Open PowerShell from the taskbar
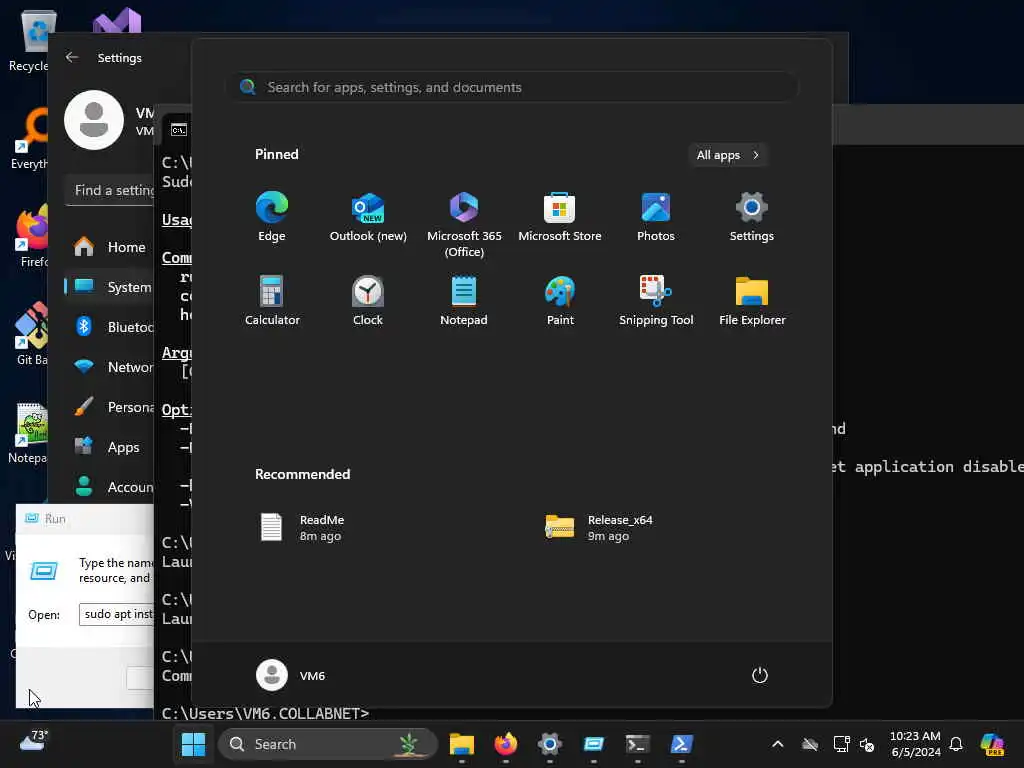 click(681, 744)
